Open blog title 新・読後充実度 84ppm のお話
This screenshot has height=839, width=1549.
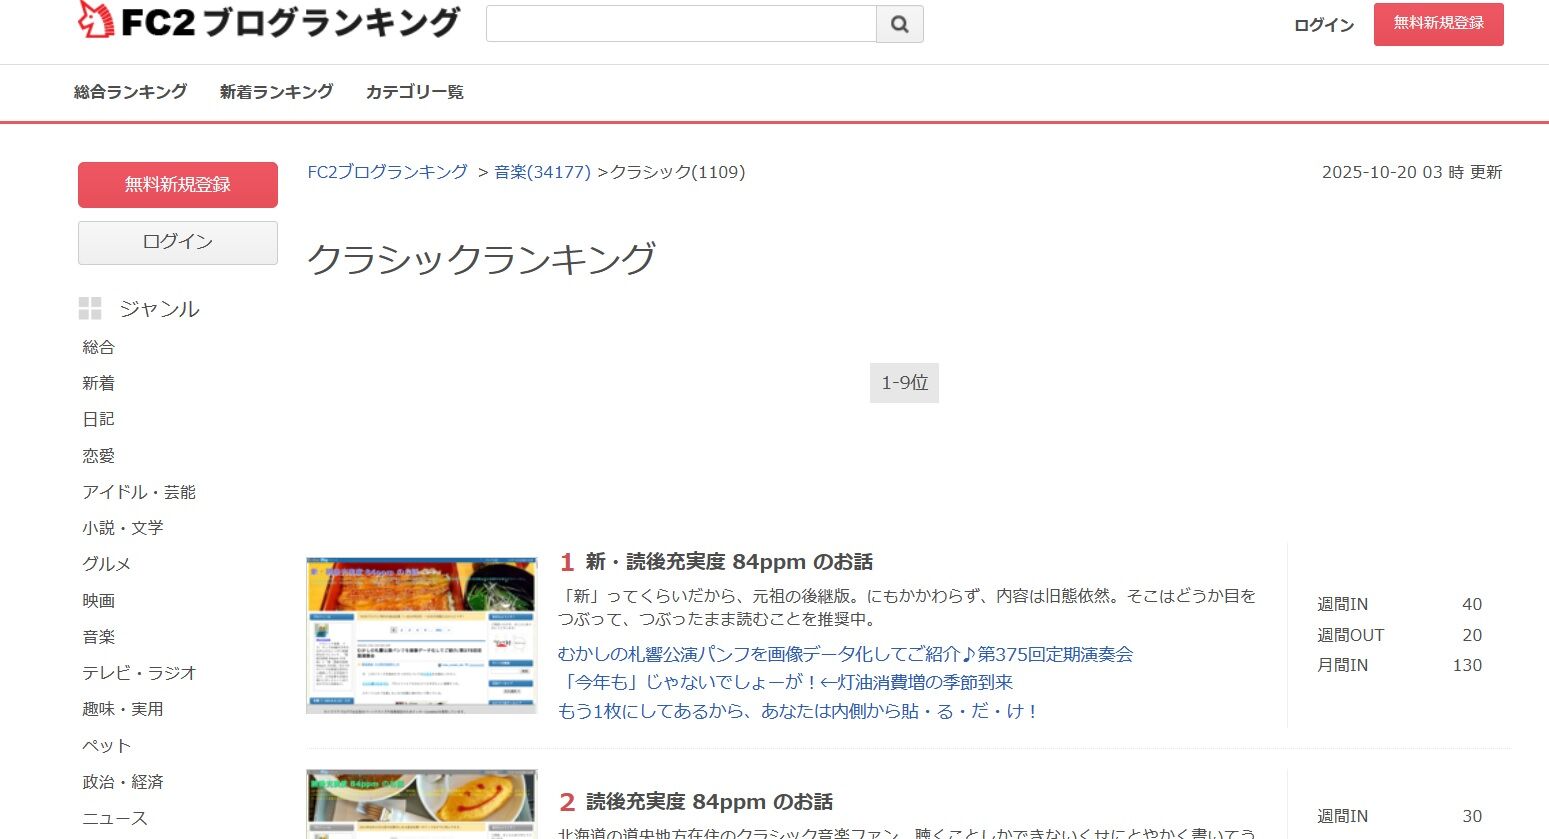729,562
